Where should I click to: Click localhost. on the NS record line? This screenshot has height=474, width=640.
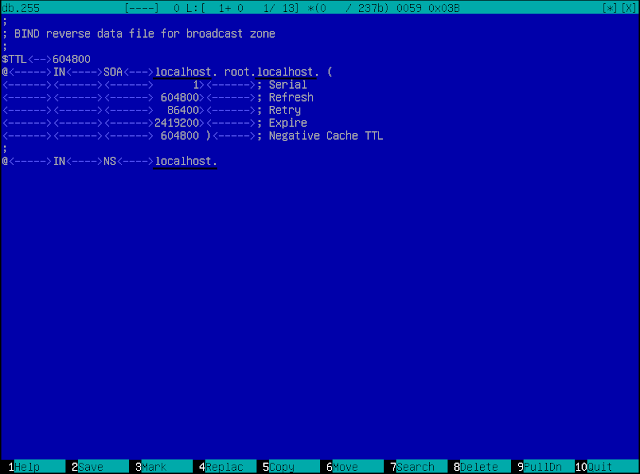pos(186,161)
